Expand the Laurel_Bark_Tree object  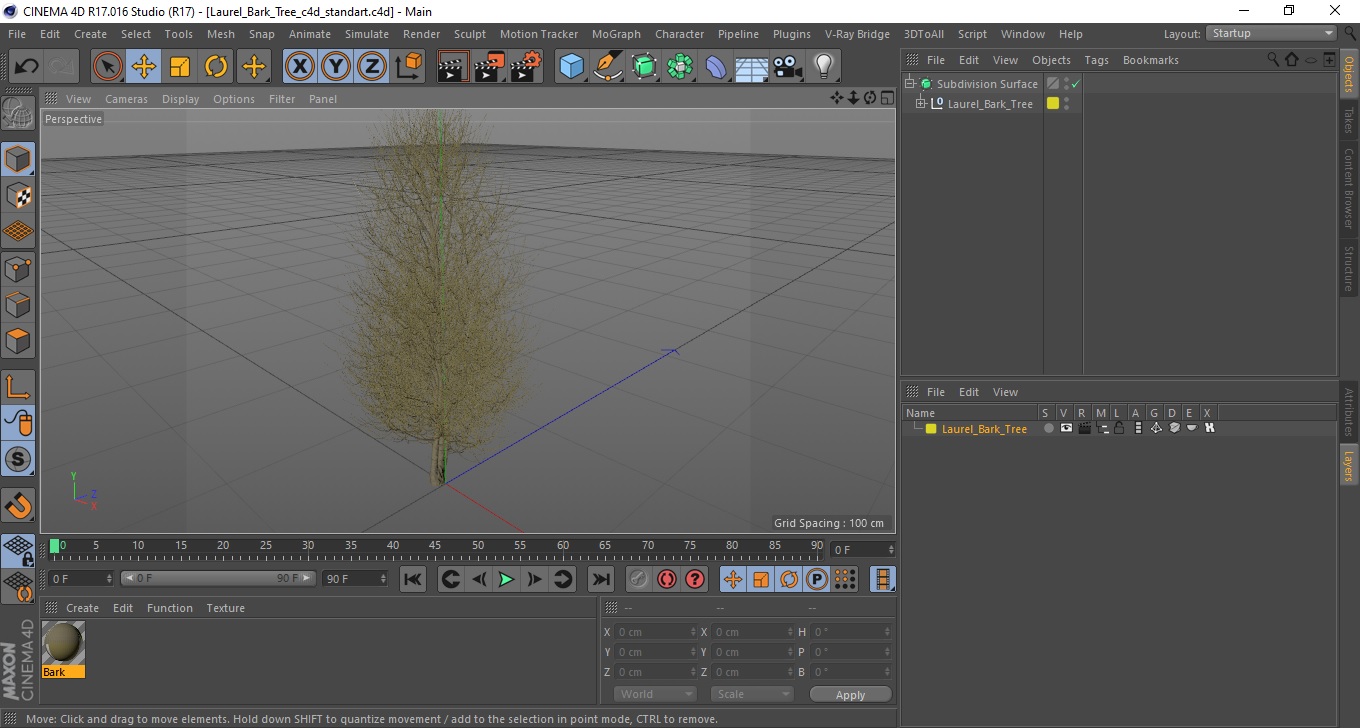(921, 103)
